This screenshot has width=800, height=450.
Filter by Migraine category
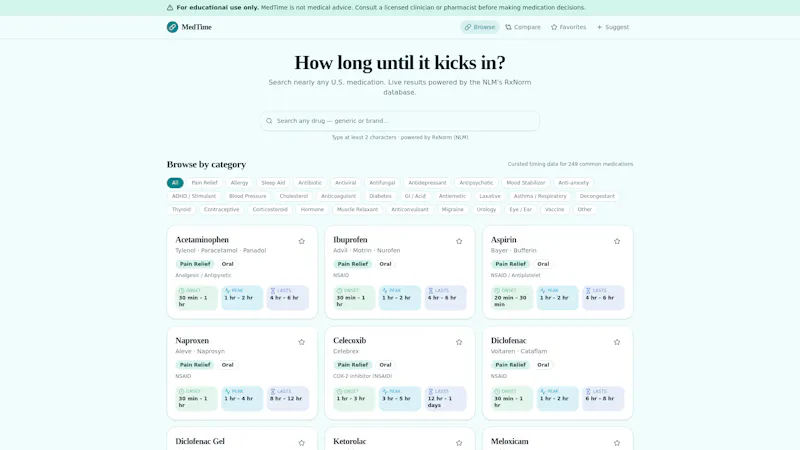[453, 209]
